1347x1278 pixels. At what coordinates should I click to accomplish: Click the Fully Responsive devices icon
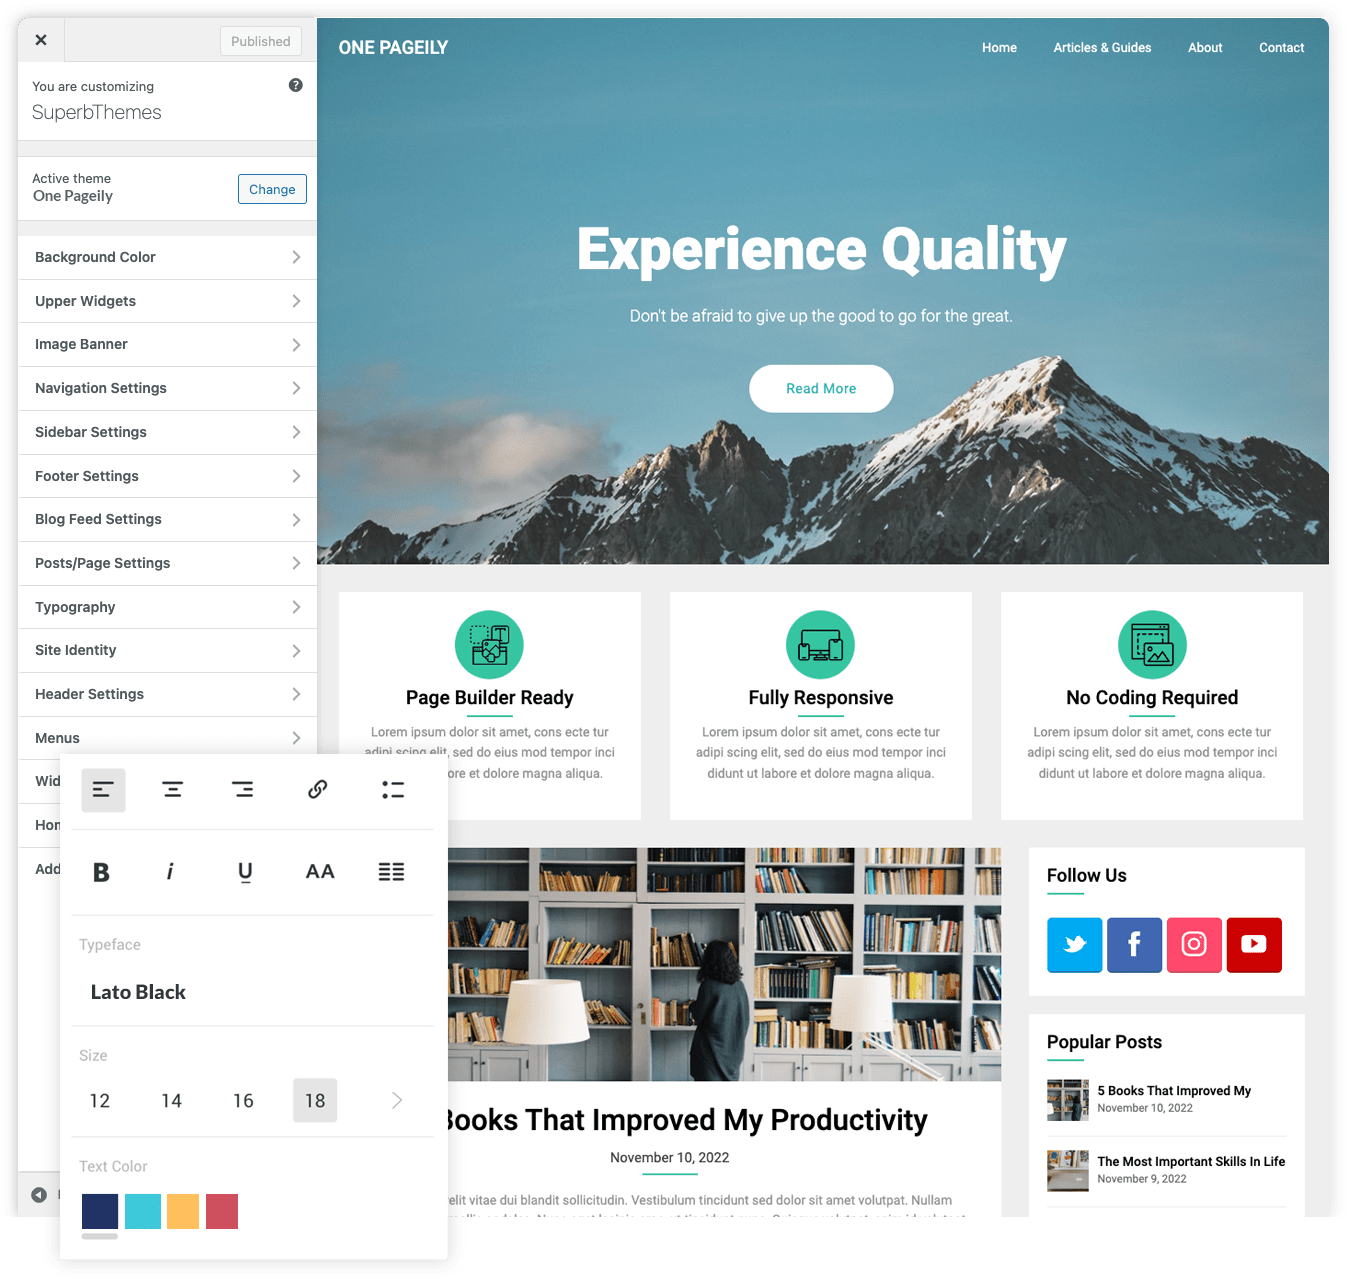(x=821, y=645)
